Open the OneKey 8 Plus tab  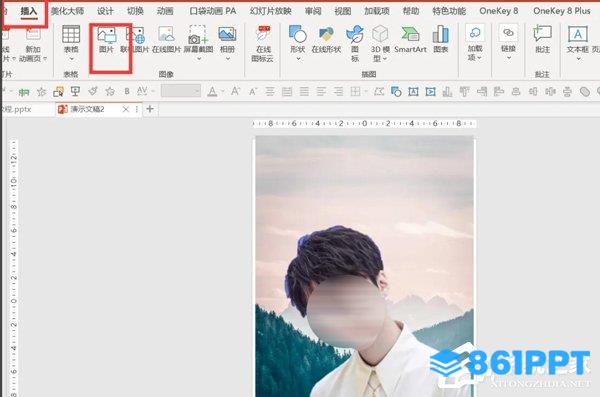click(x=562, y=11)
